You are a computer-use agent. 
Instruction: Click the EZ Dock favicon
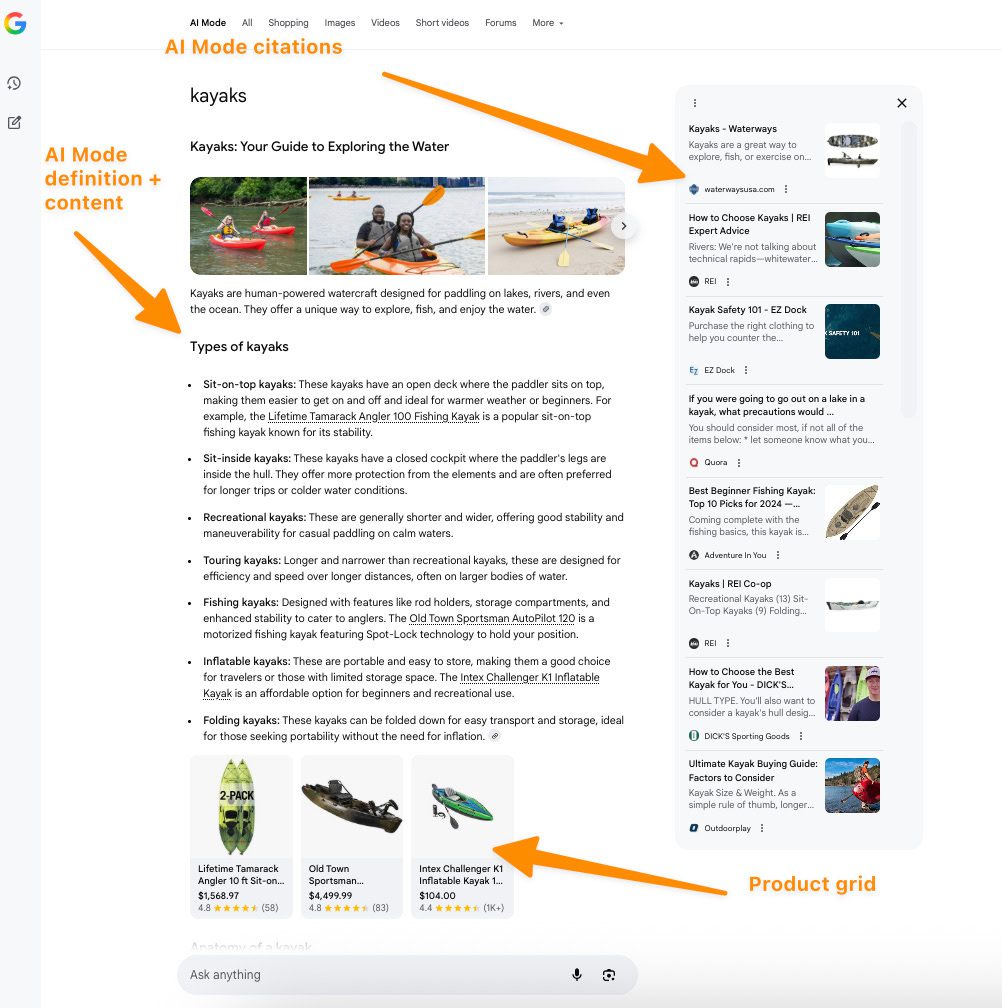(693, 370)
